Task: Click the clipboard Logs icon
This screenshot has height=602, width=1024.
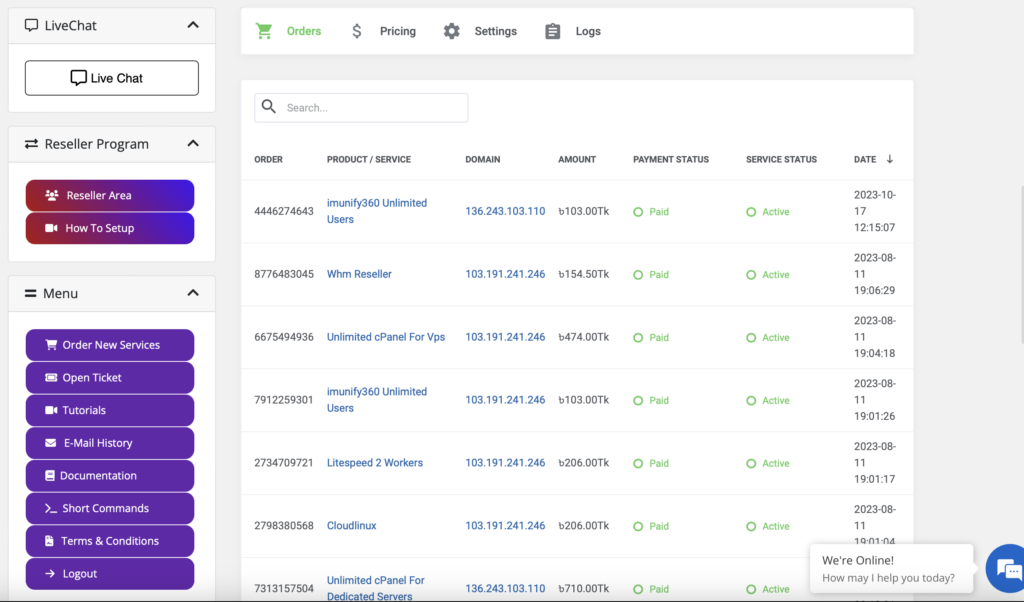Action: 553,31
